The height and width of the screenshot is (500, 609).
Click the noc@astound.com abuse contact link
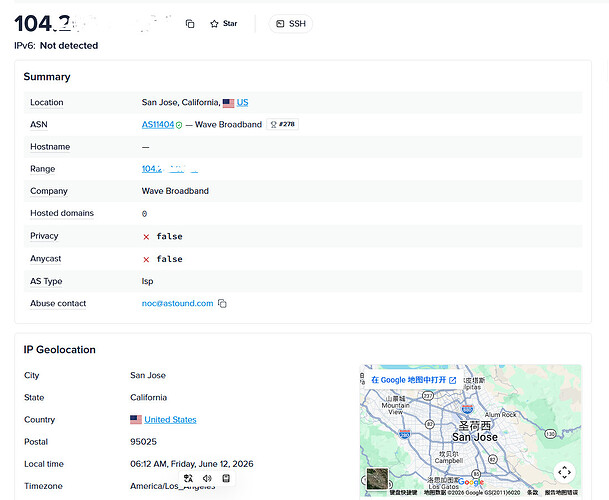point(177,303)
